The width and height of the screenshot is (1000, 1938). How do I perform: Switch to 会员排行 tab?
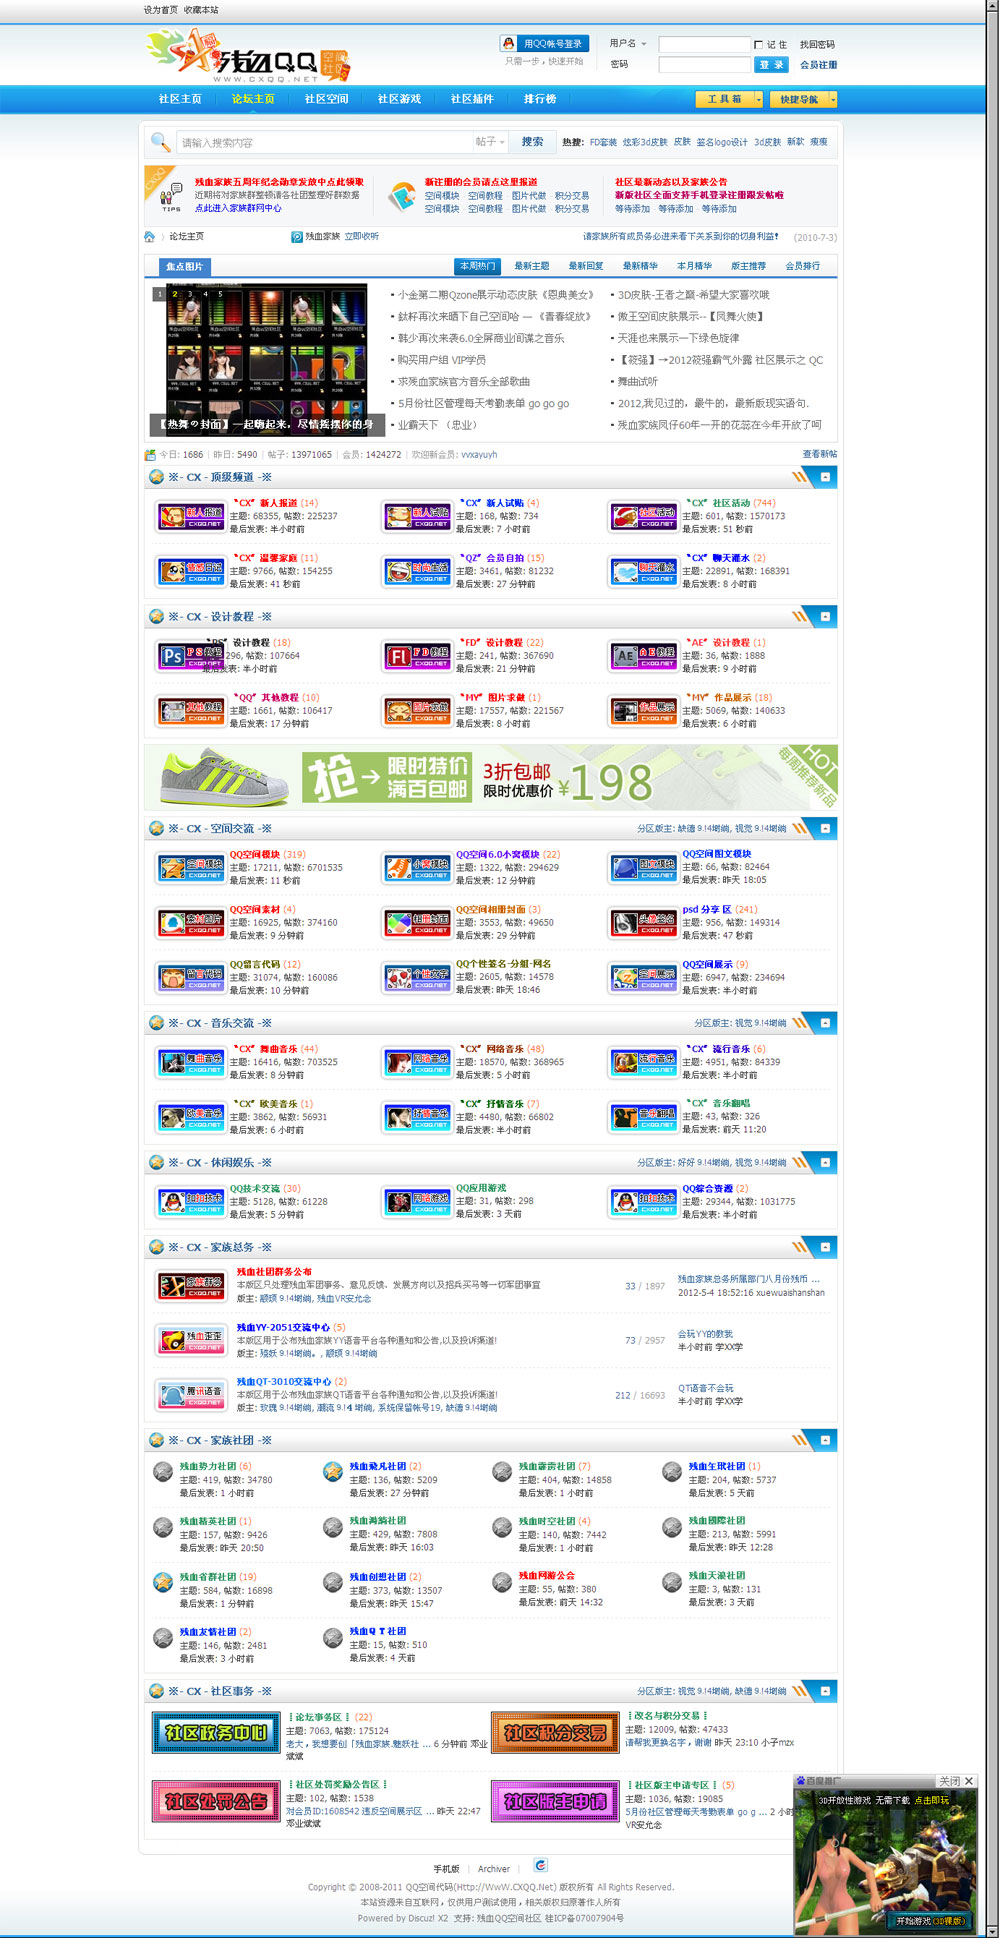[x=803, y=266]
